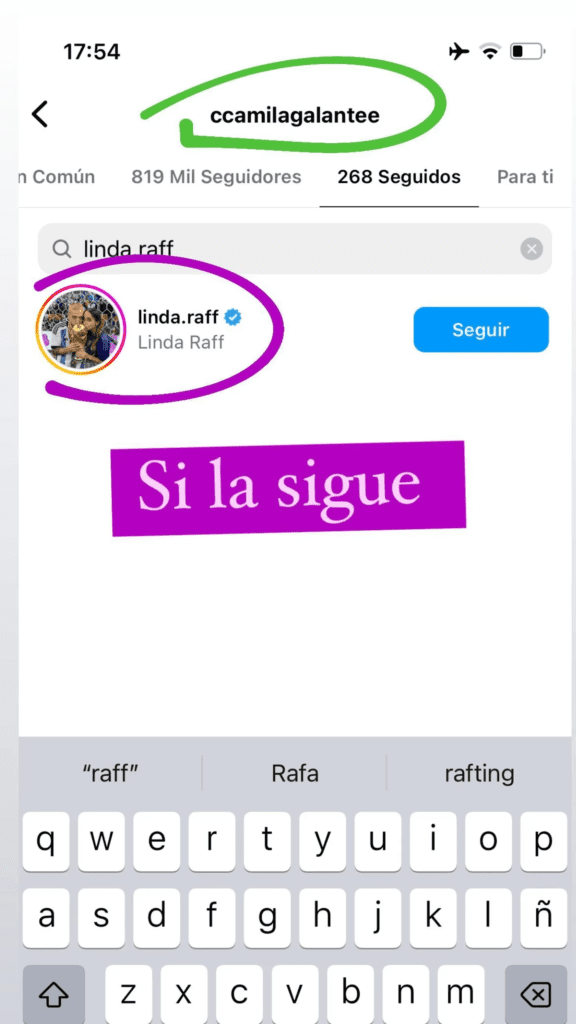576x1024 pixels.
Task: Switch to the 819 Mil Seguidores tab
Action: coord(216,177)
